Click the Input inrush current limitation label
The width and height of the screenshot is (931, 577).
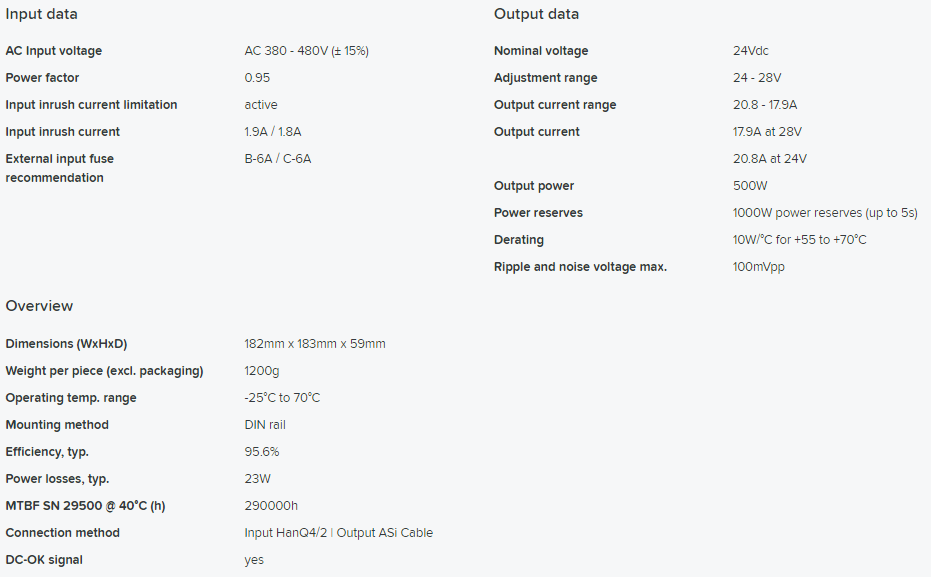tap(91, 105)
